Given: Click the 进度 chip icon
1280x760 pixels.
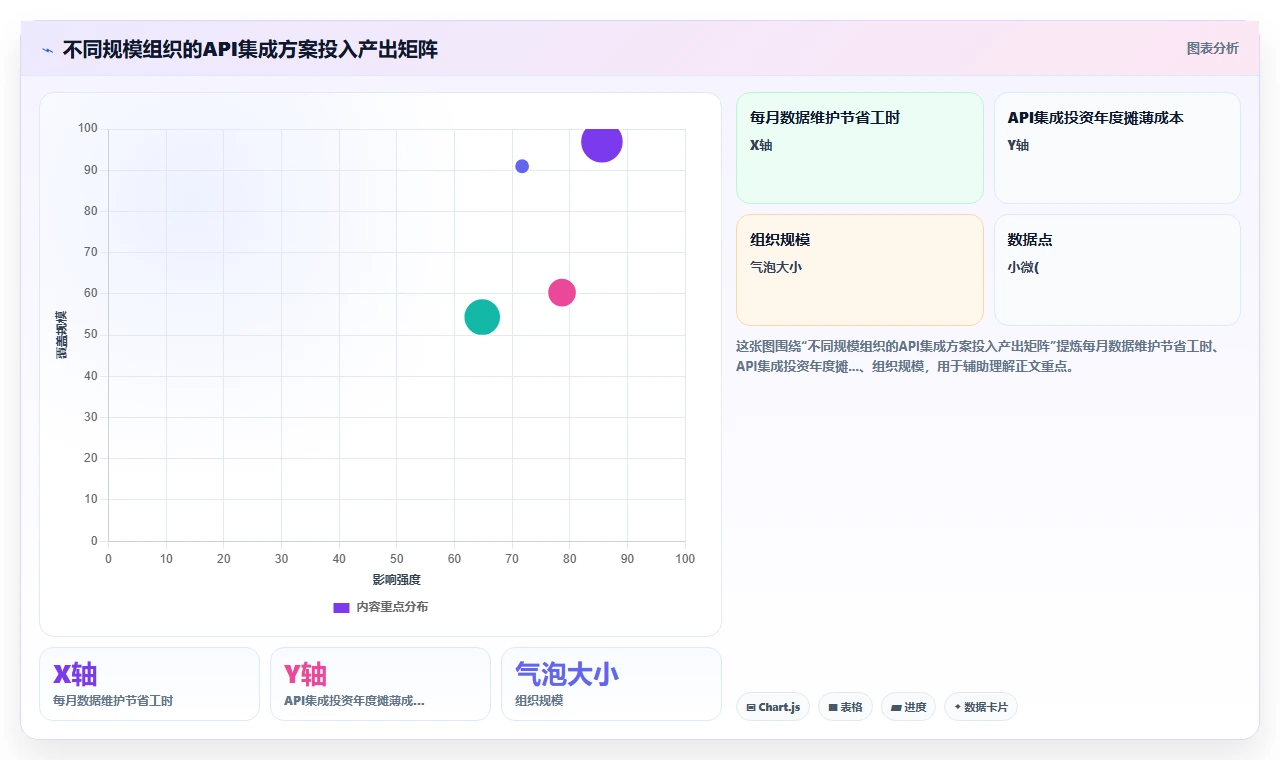Looking at the screenshot, I should click(896, 708).
